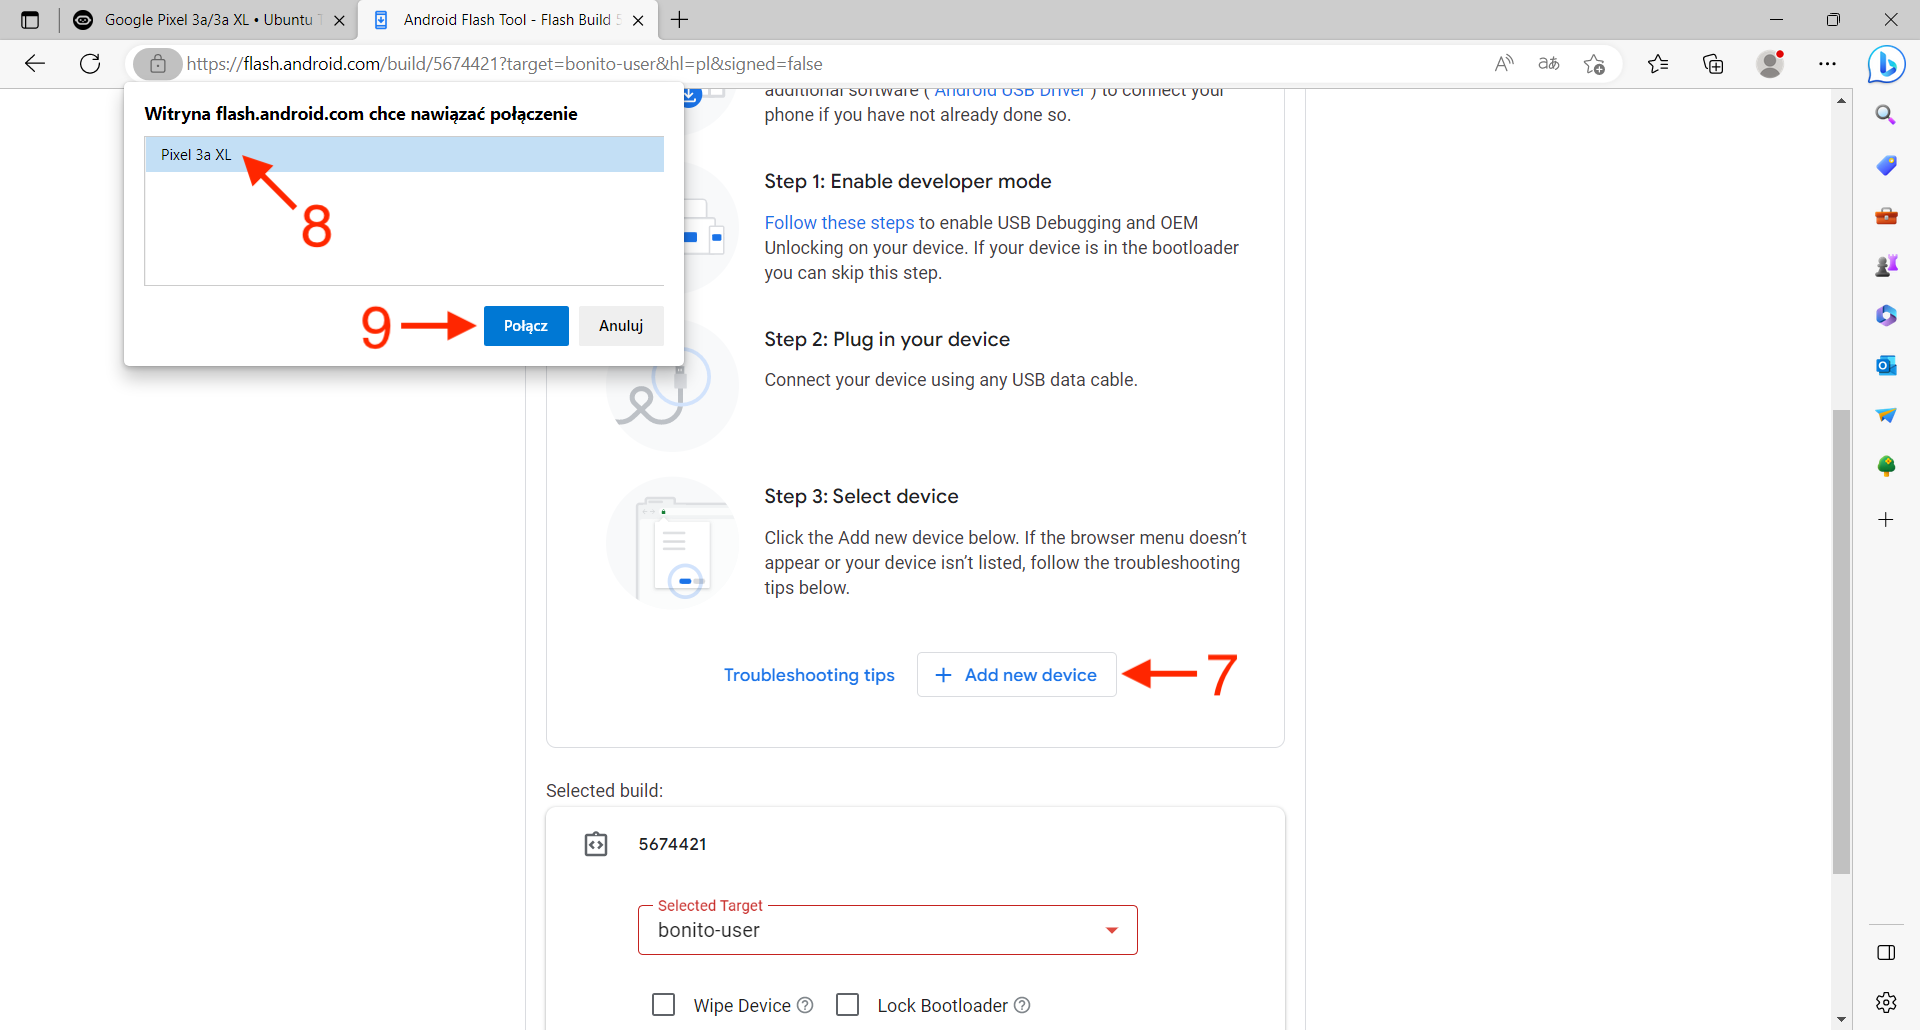Enable the Wipe Device checkbox

click(x=664, y=1005)
